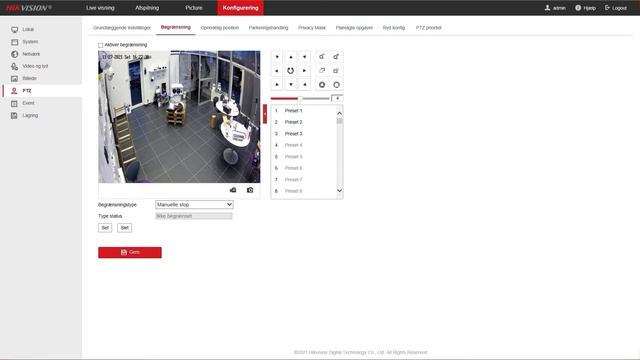Open the Planlagte opgaver tab
This screenshot has width=640, height=360.
pyautogui.click(x=354, y=28)
